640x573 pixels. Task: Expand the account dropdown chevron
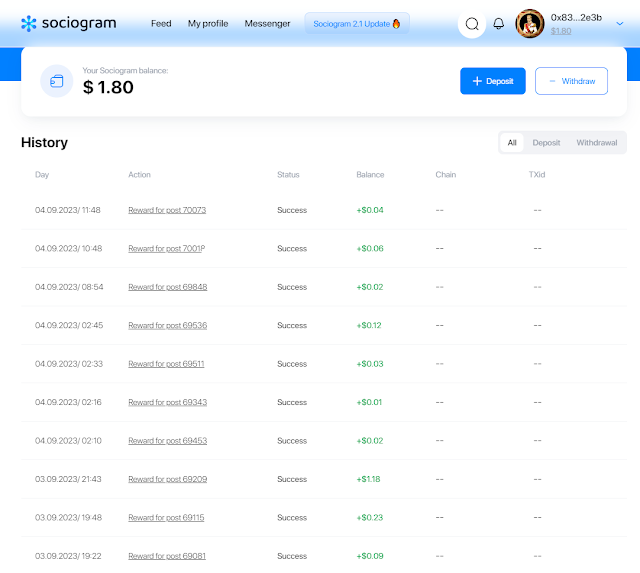point(620,24)
